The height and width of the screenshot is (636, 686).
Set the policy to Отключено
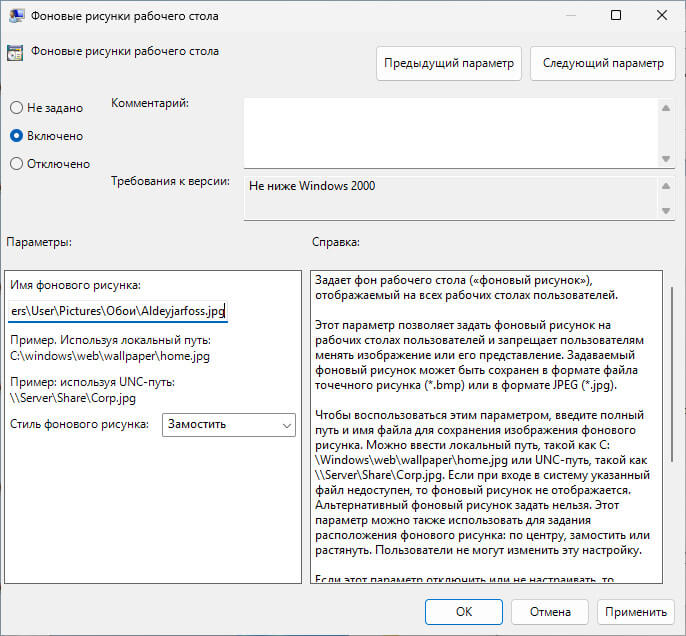coord(17,163)
